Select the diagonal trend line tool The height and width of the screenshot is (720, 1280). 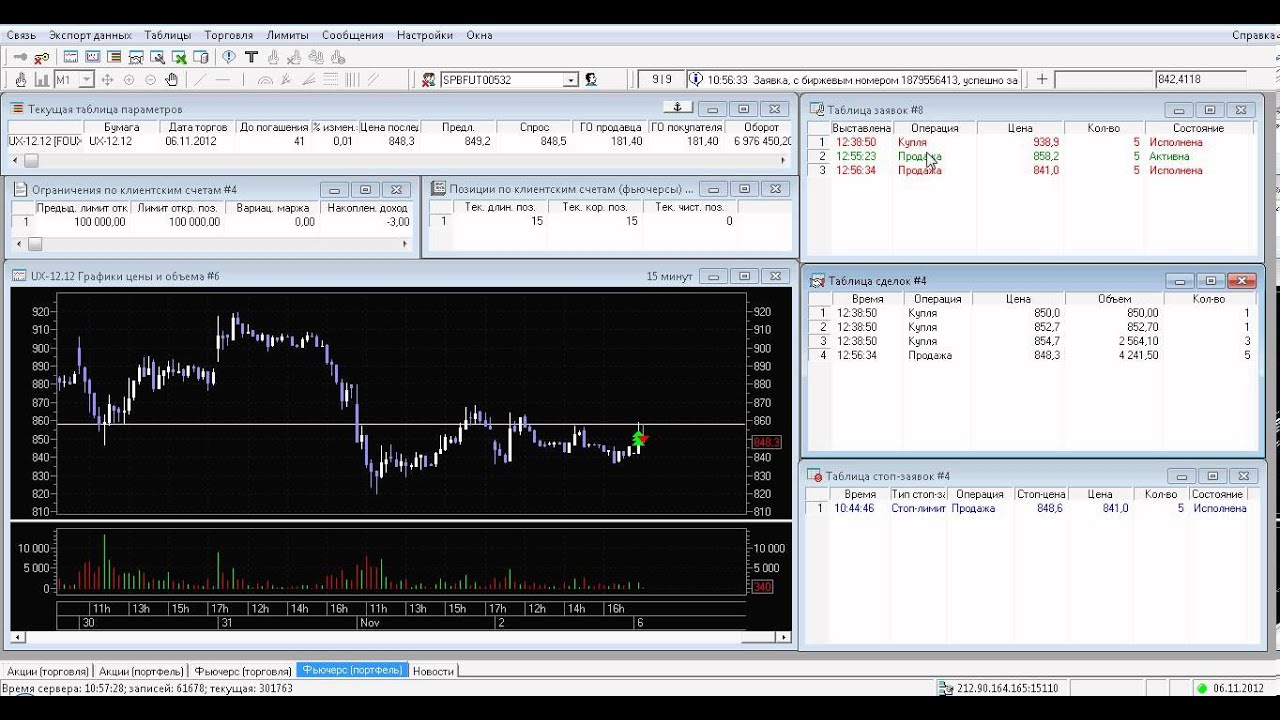point(200,80)
